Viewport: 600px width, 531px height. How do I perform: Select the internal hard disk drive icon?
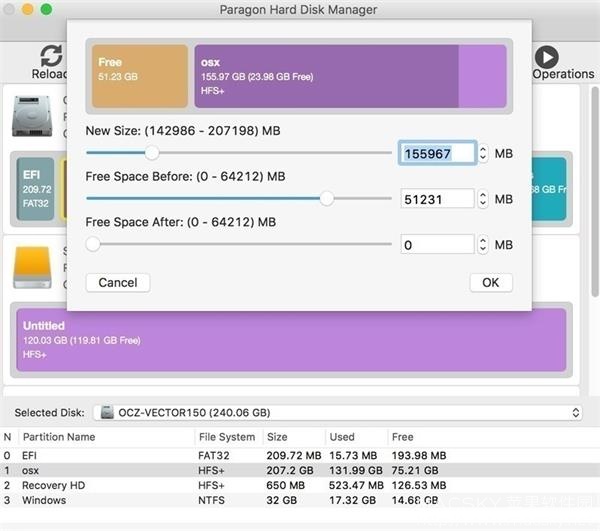32,116
